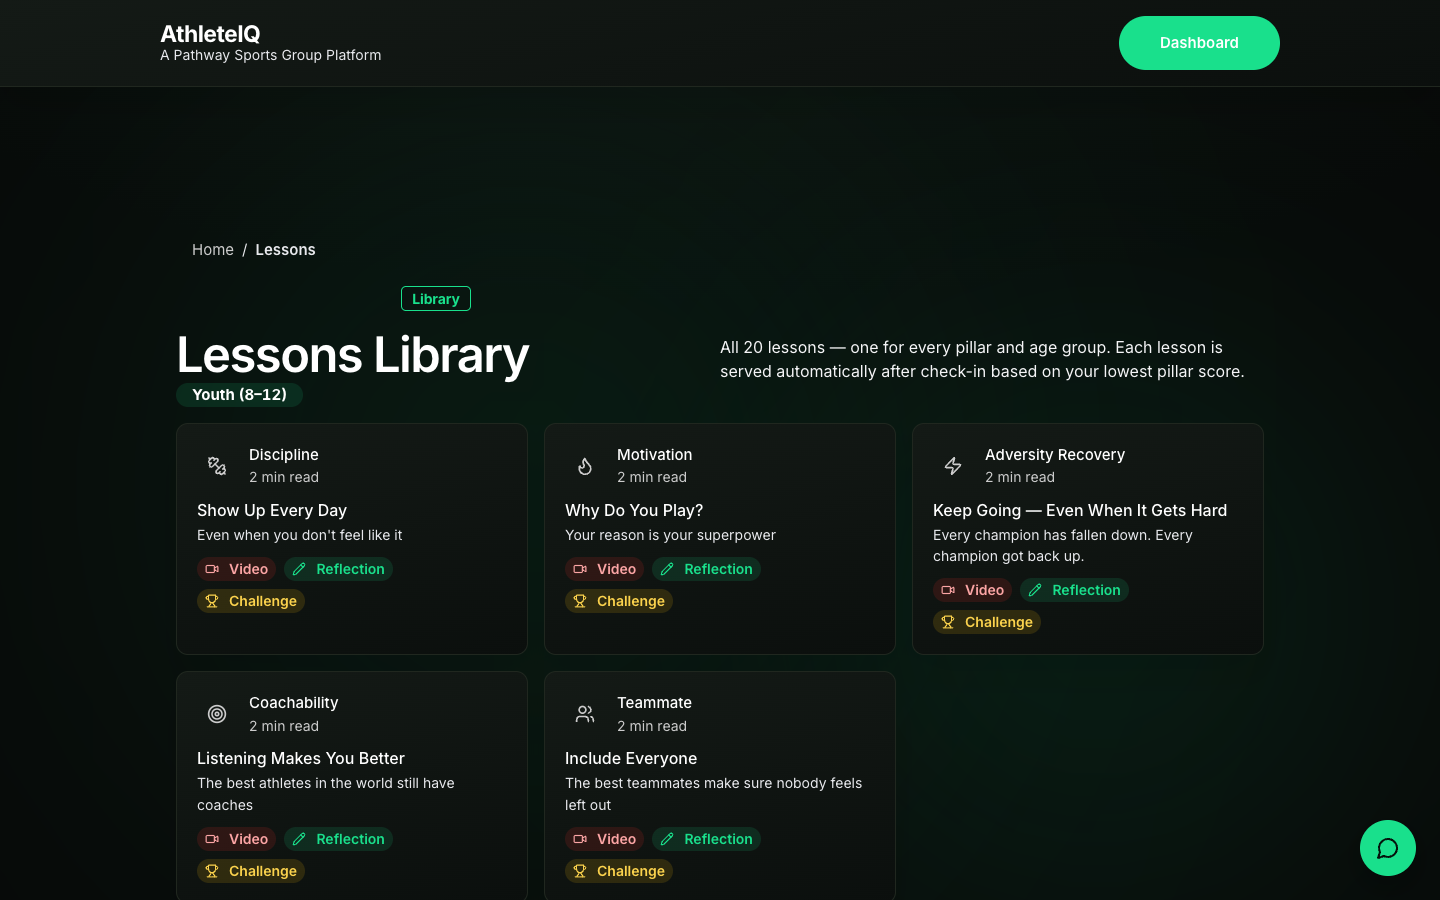This screenshot has width=1440, height=900.
Task: Click '2 min read' under Coachability
Action: (x=284, y=726)
